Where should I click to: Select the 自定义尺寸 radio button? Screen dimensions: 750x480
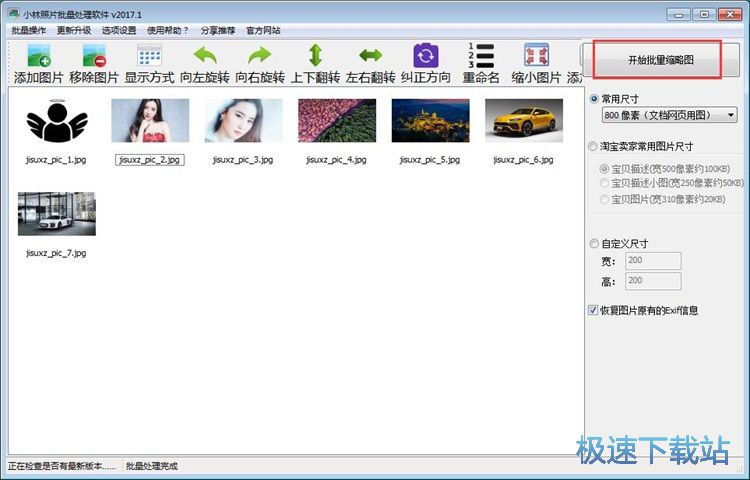pos(594,243)
